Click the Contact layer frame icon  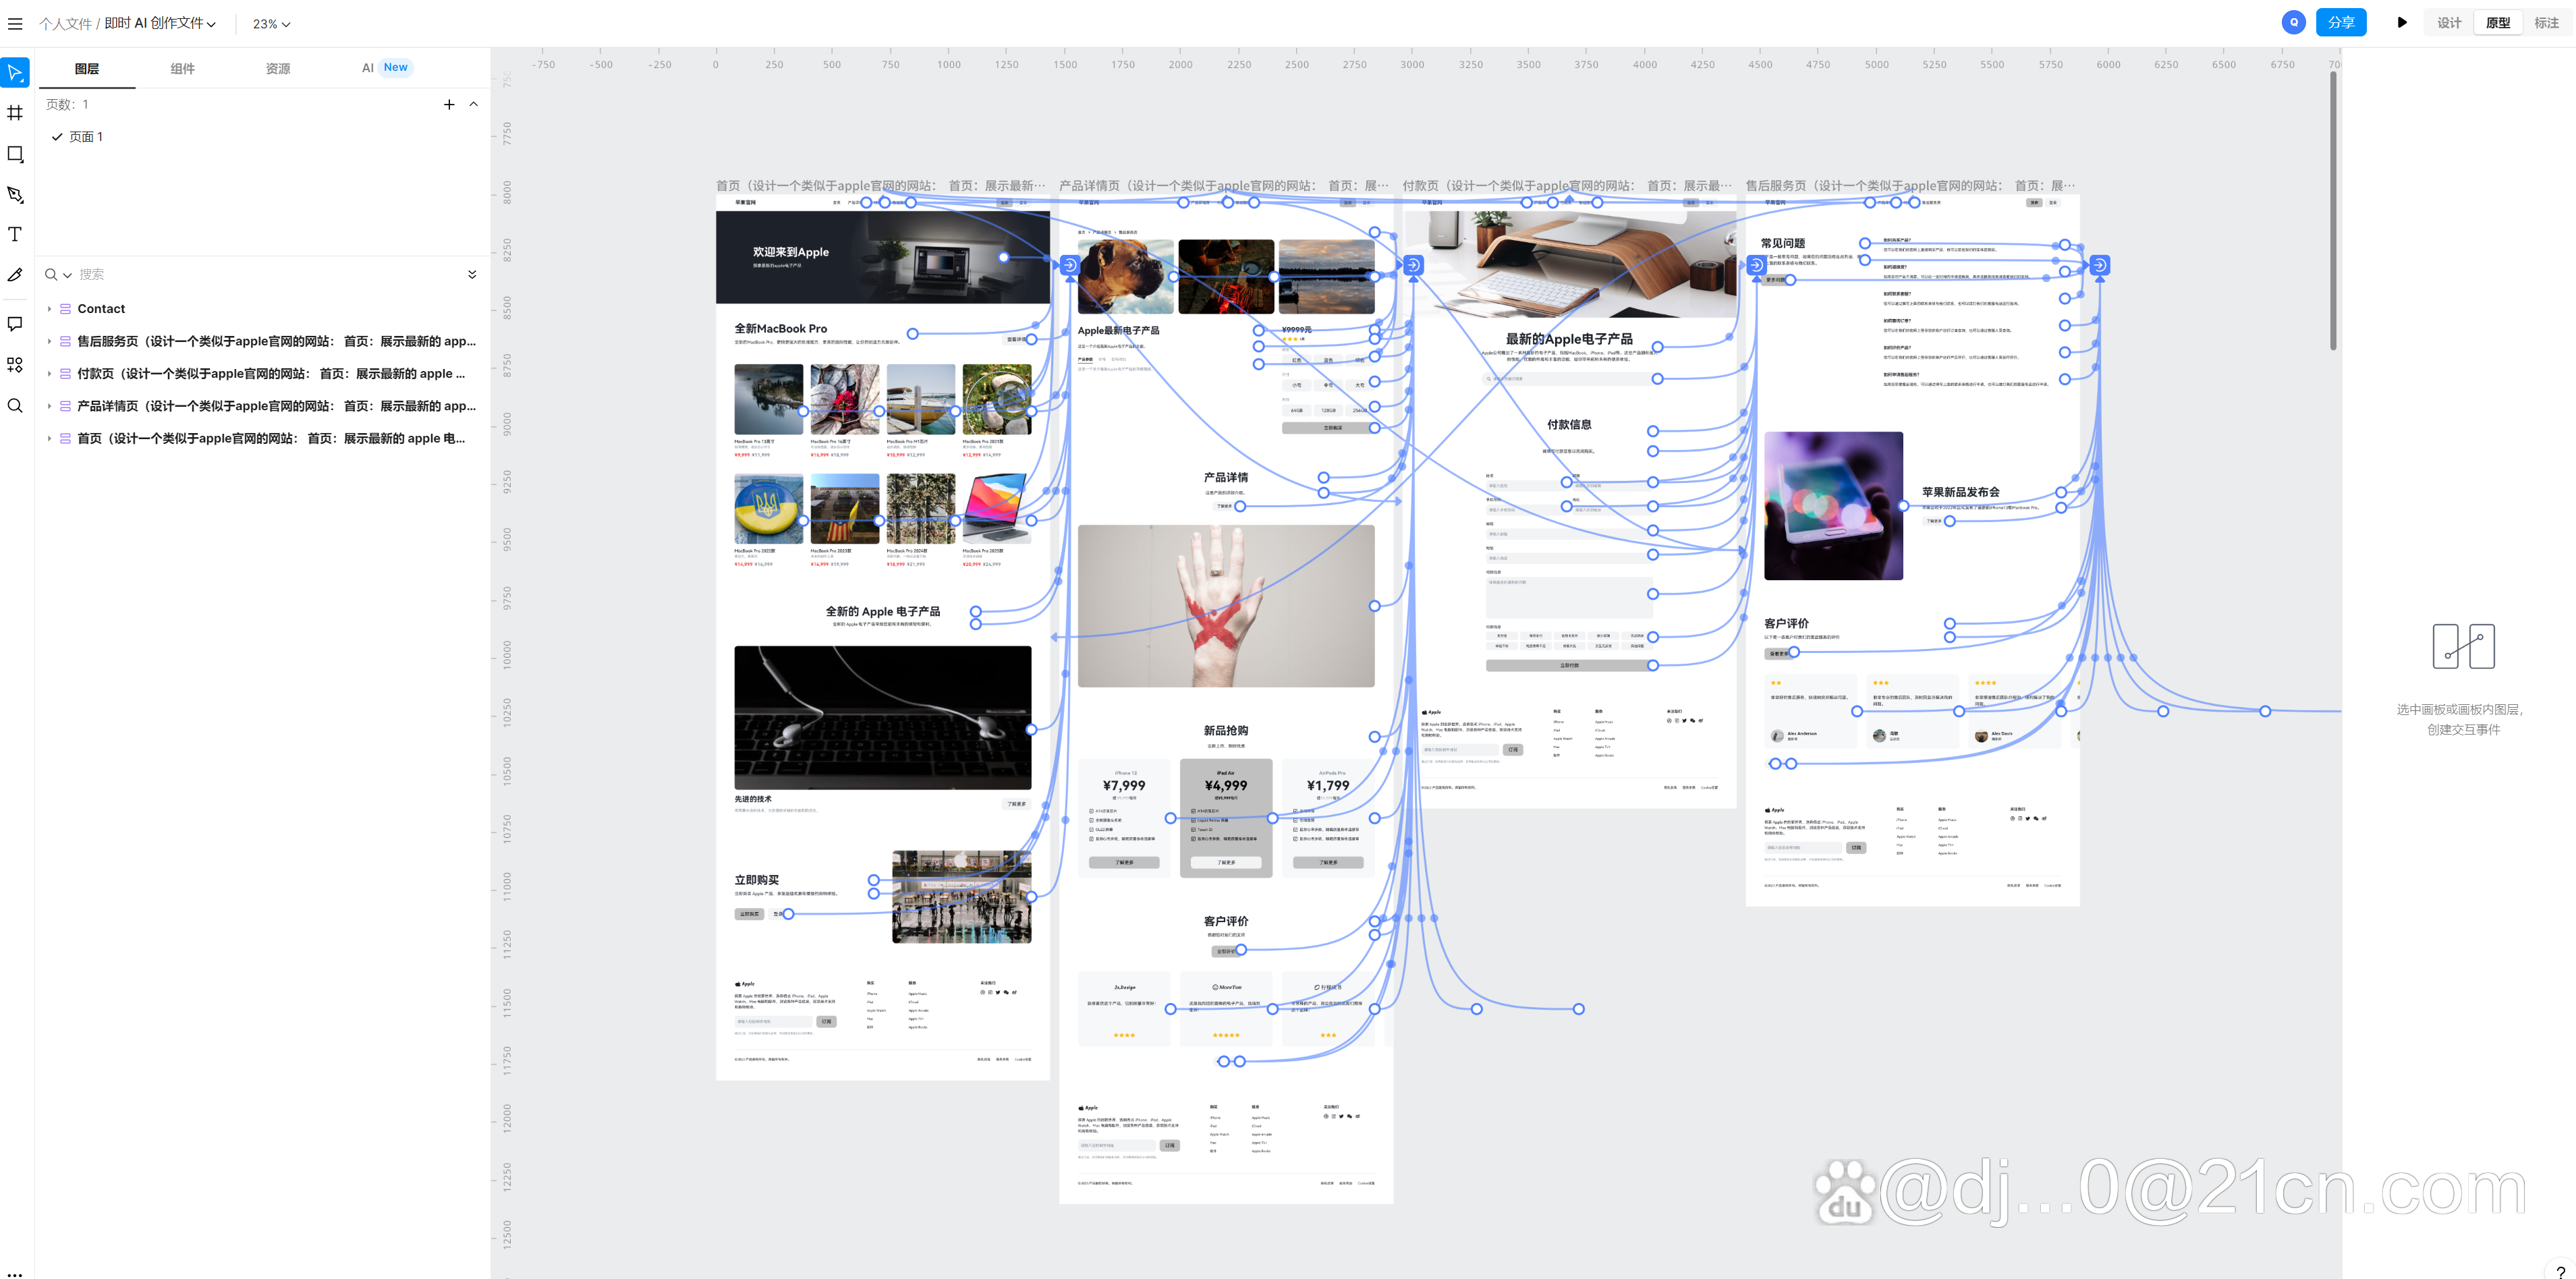(65, 309)
